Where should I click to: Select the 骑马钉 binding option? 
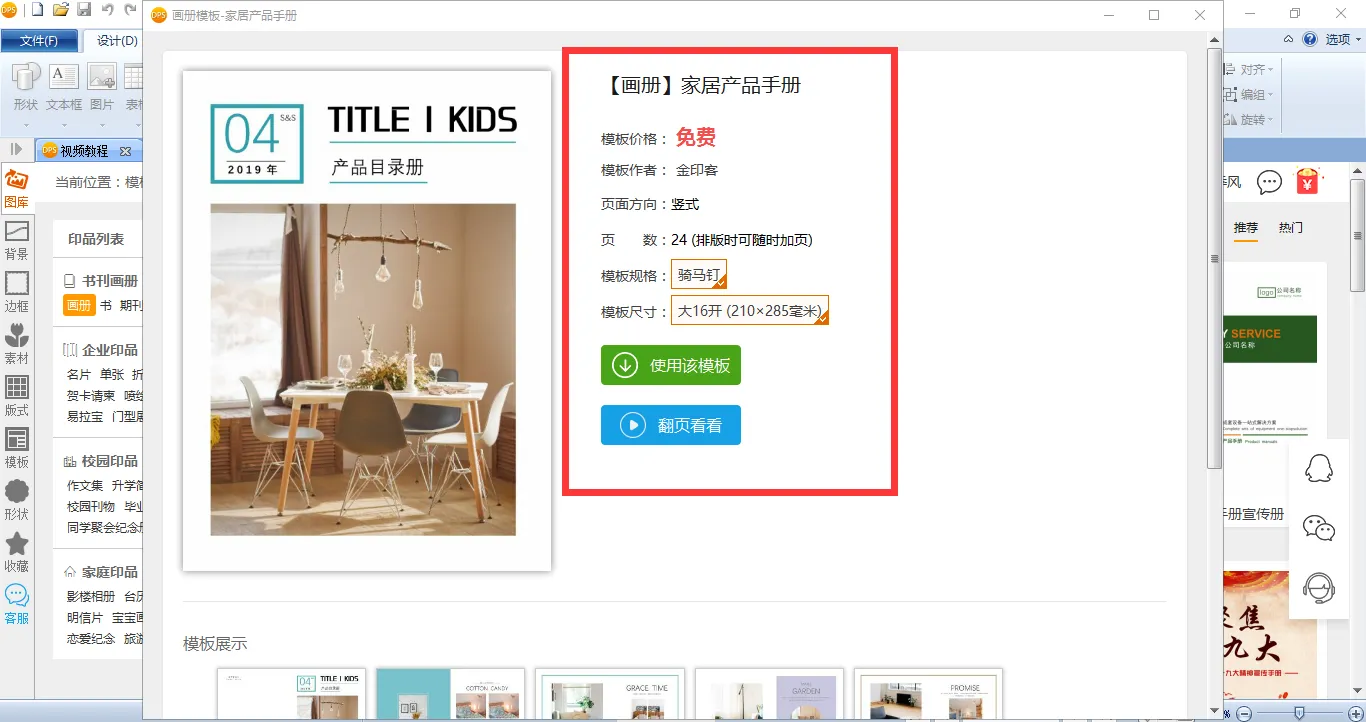click(699, 275)
